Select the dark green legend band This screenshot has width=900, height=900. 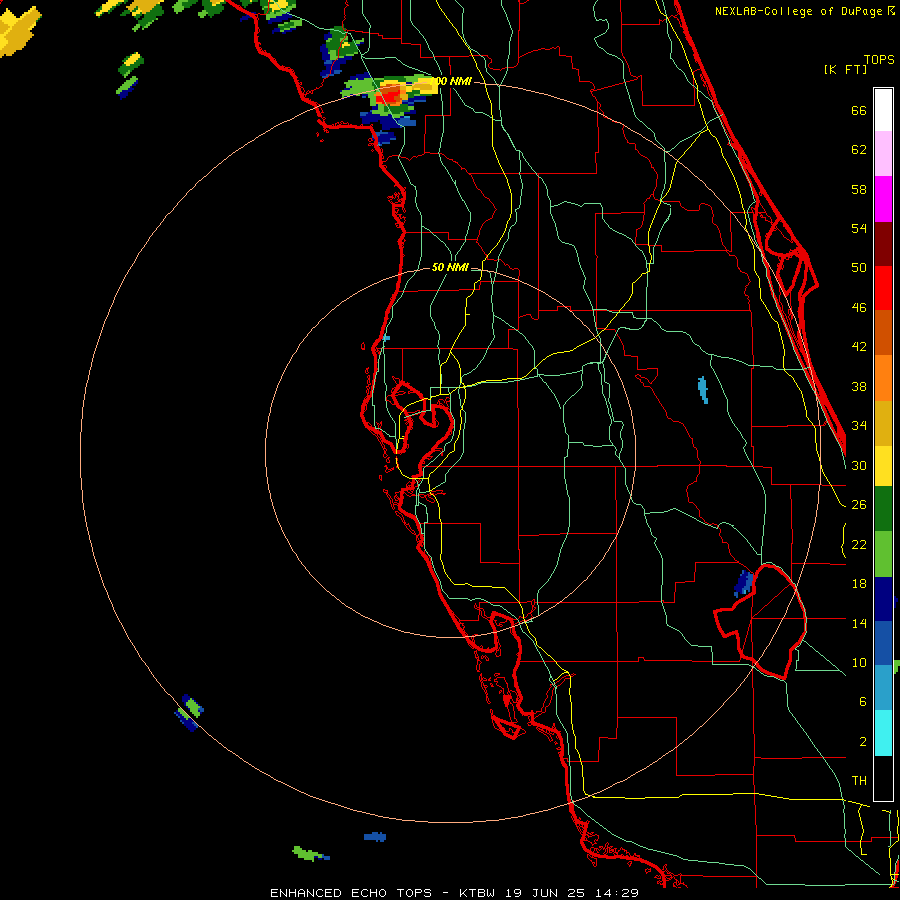coord(883,509)
